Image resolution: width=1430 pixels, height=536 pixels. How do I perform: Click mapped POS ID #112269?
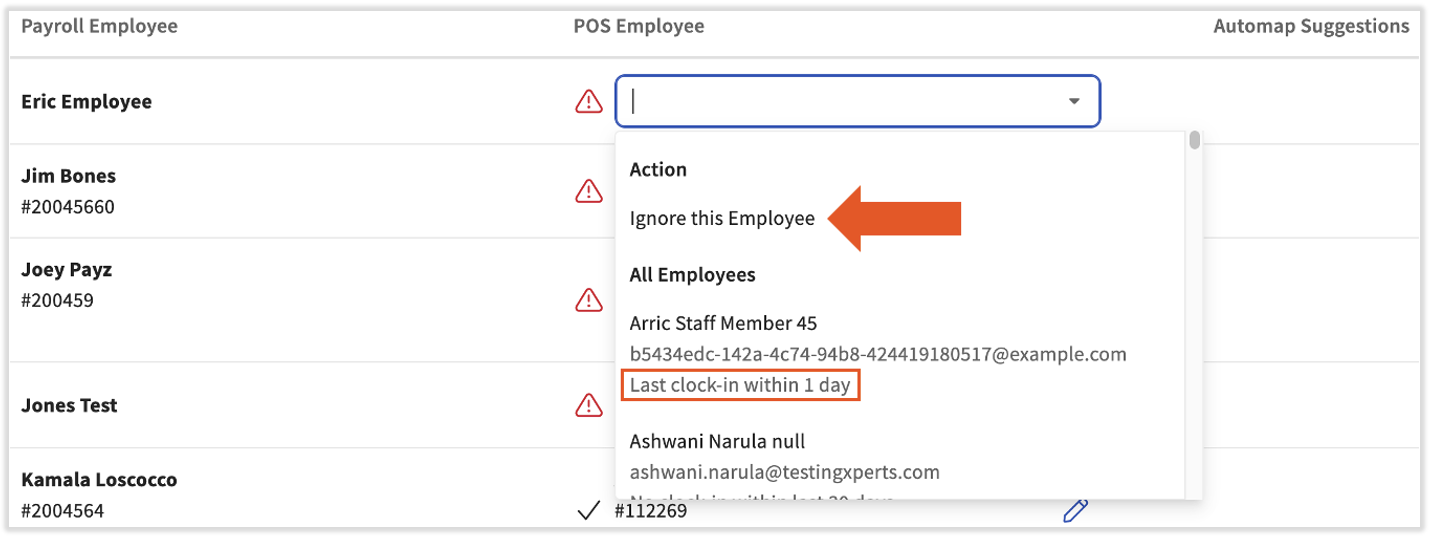[650, 512]
